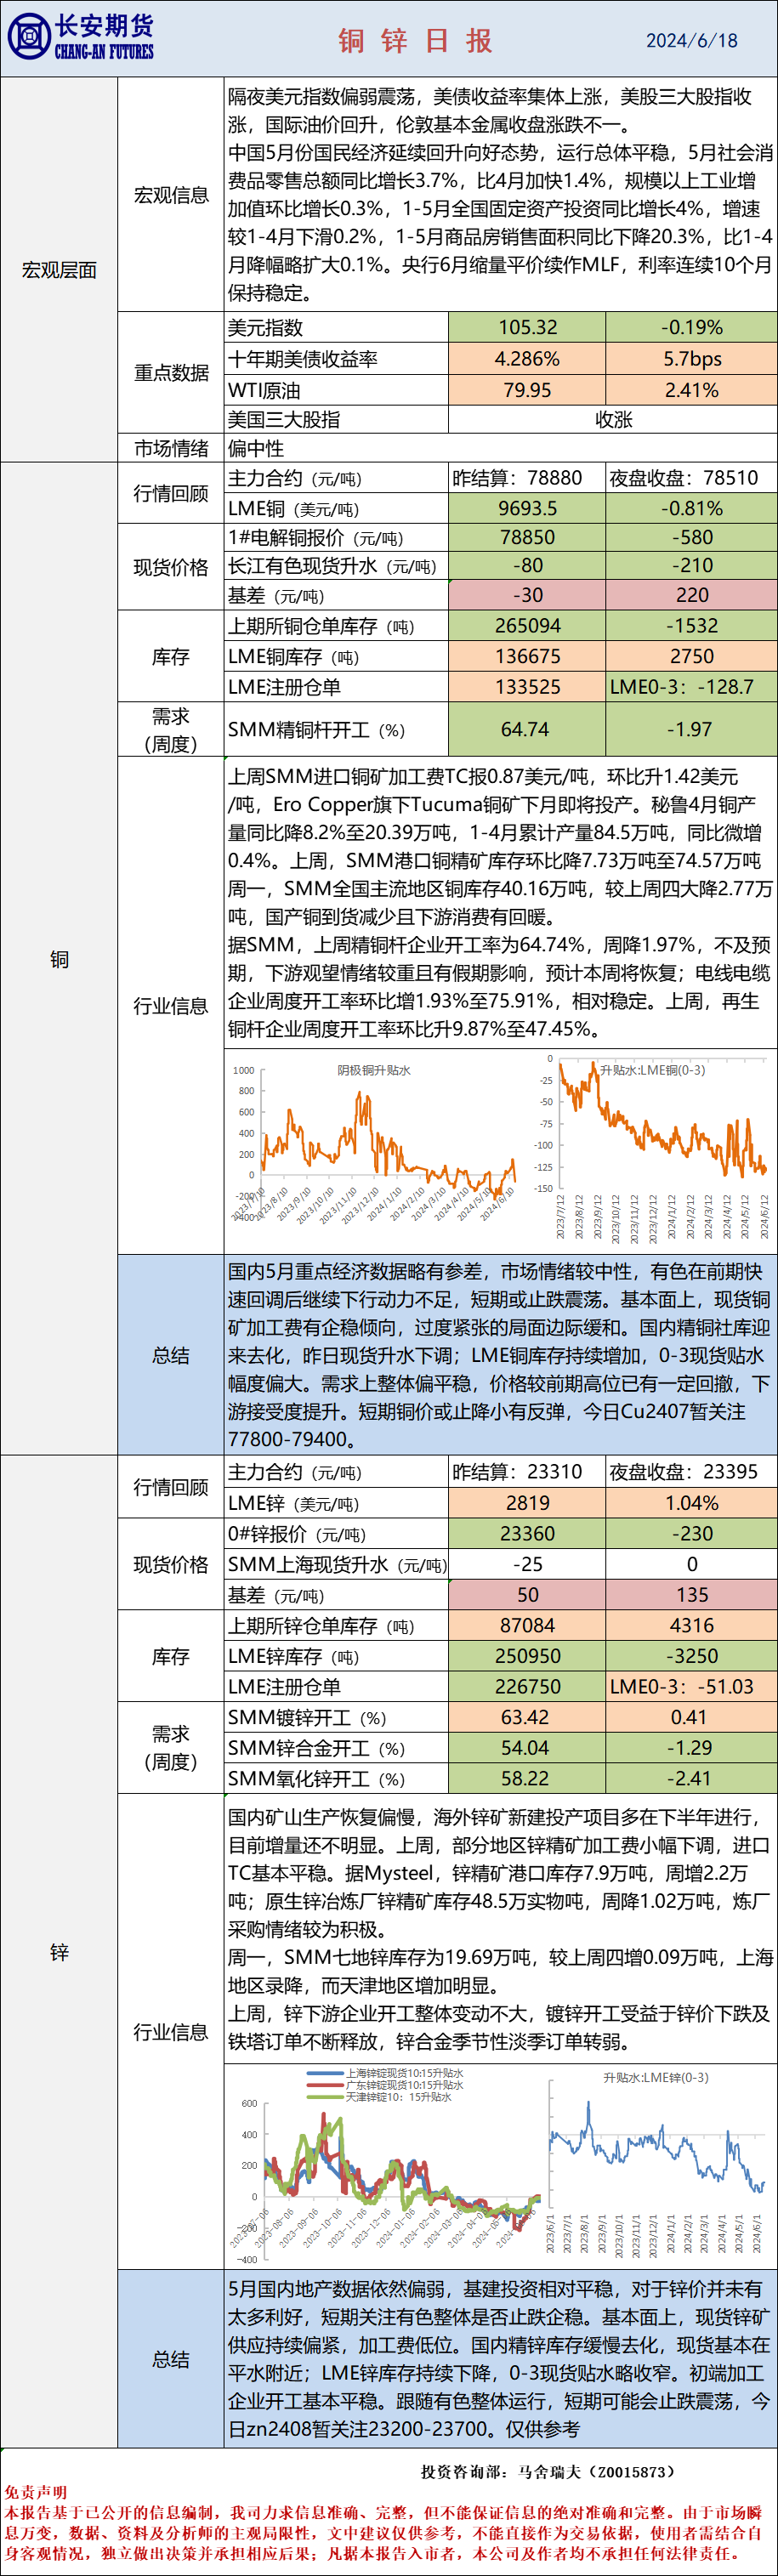Click the 上期所锌仓单库存 change 4316
Image resolution: width=778 pixels, height=2576 pixels.
click(691, 1626)
